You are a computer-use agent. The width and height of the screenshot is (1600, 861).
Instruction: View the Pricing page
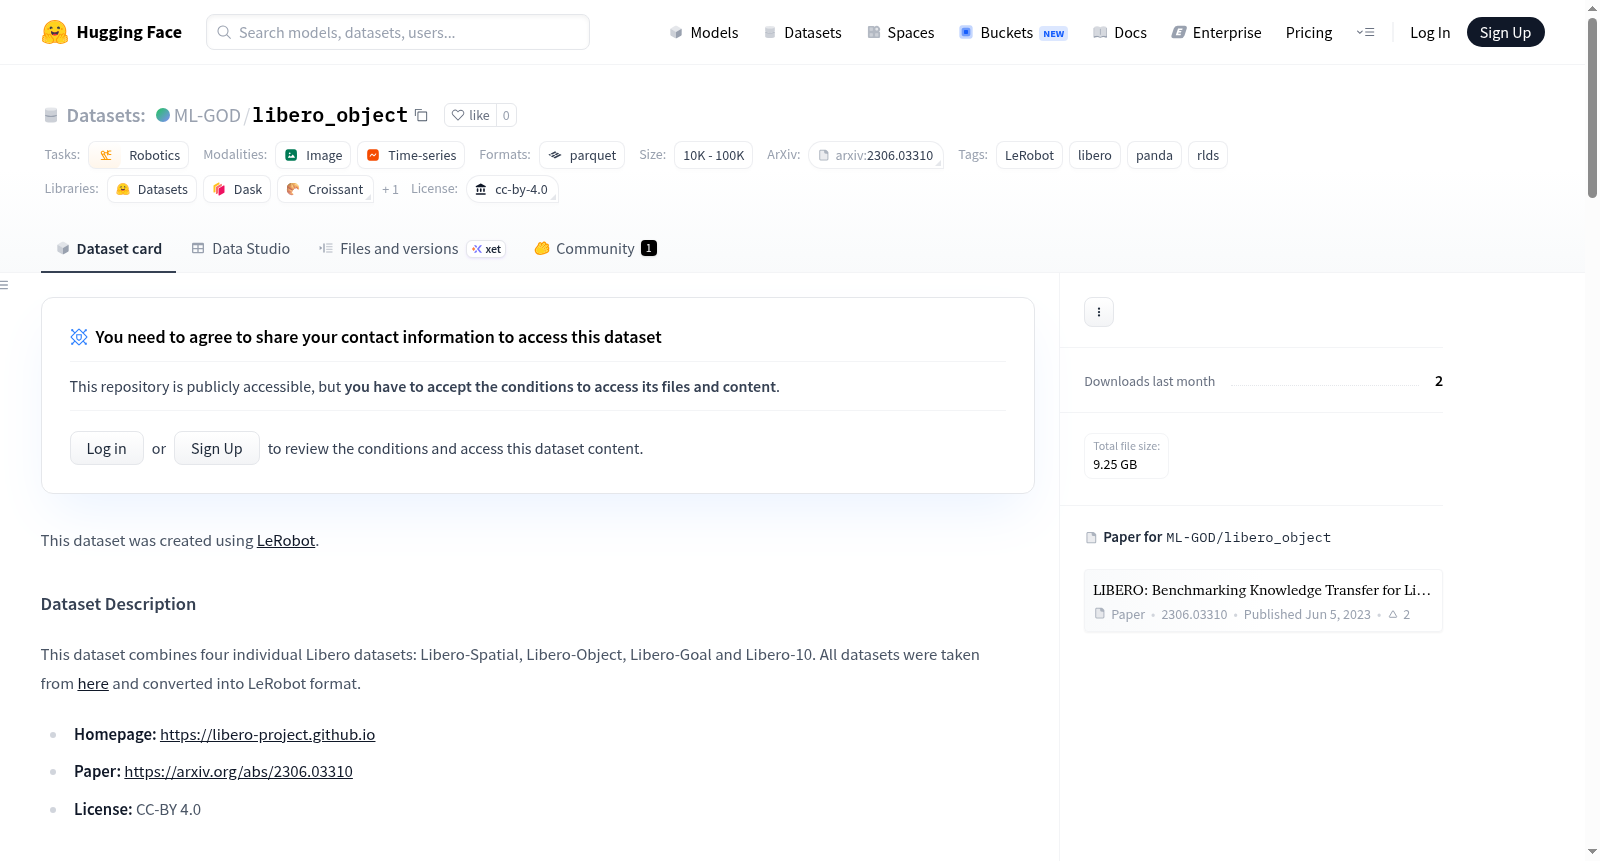(1309, 32)
